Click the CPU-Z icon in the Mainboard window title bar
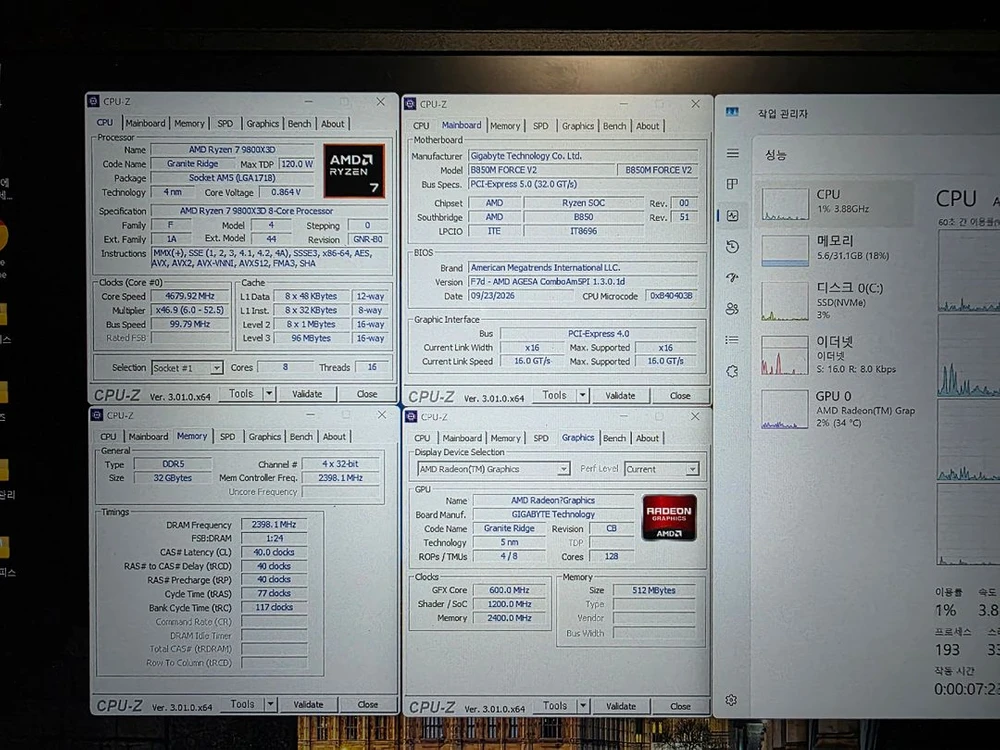The height and width of the screenshot is (750, 1000). tap(410, 104)
